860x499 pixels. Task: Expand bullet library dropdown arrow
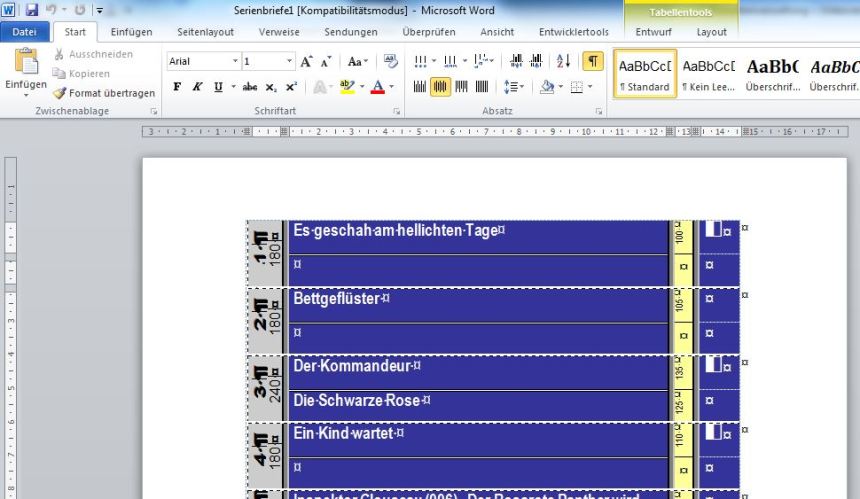tap(434, 61)
